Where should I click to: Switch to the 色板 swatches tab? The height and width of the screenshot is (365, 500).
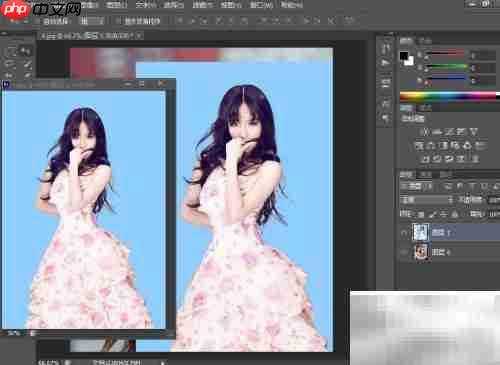tap(425, 41)
